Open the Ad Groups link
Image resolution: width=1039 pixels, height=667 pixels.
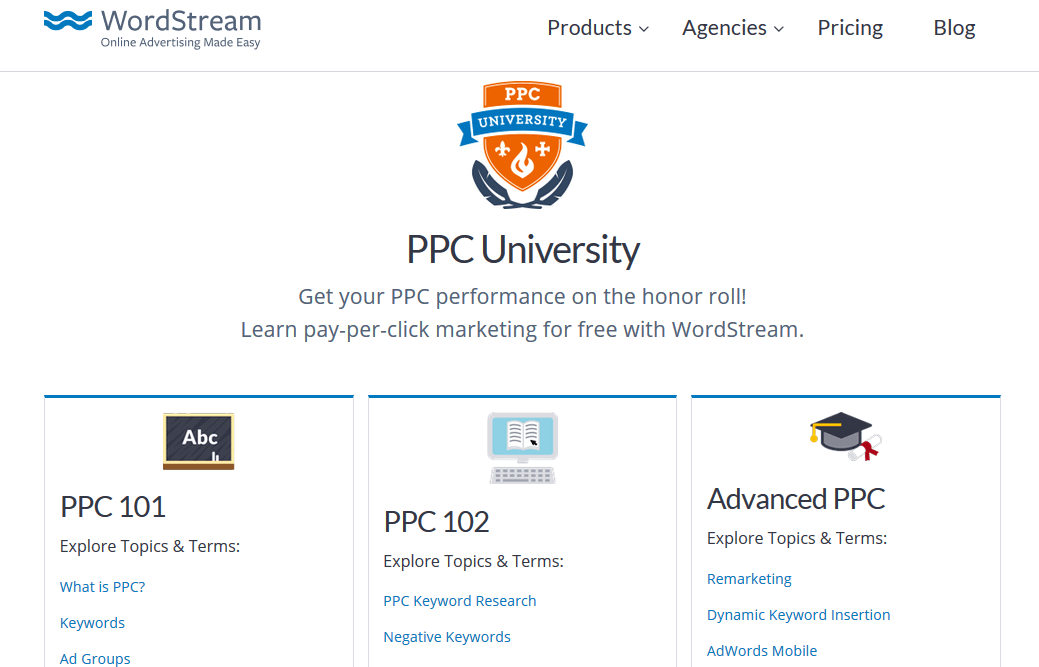[x=95, y=658]
